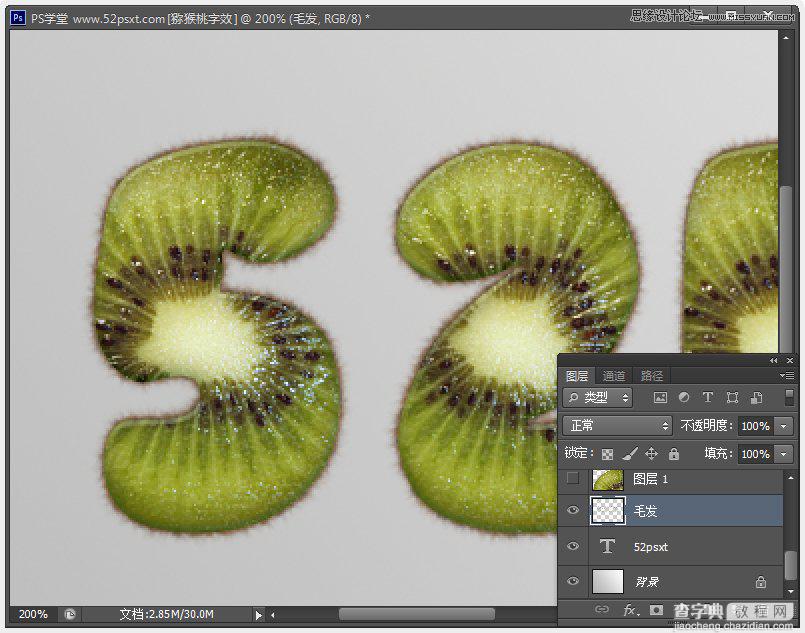Switch to the 图层 tab
The width and height of the screenshot is (805, 633).
point(577,376)
